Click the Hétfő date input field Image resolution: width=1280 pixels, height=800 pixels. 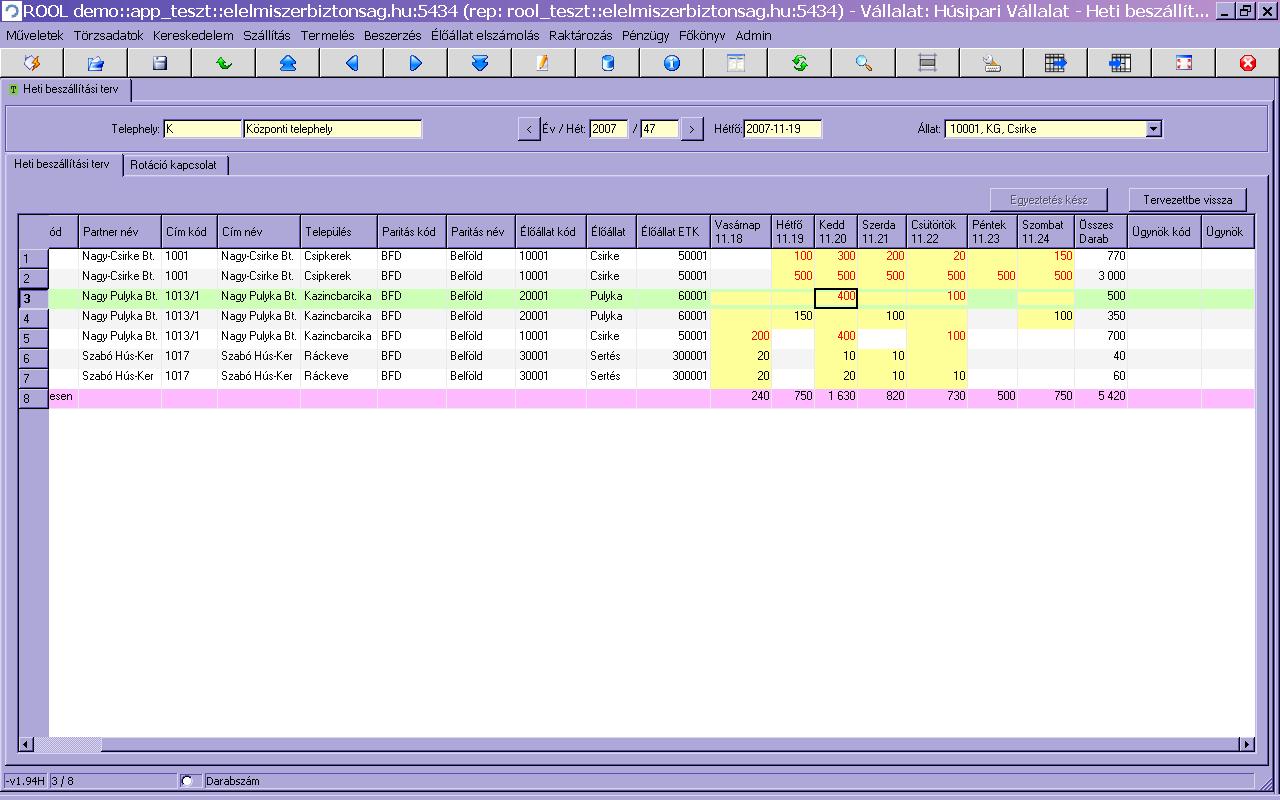coord(782,129)
